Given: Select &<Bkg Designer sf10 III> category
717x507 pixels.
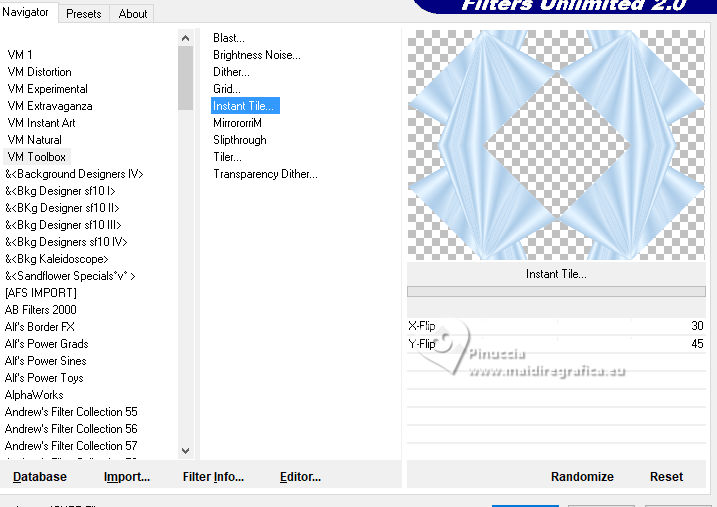Looking at the screenshot, I should (x=63, y=225).
